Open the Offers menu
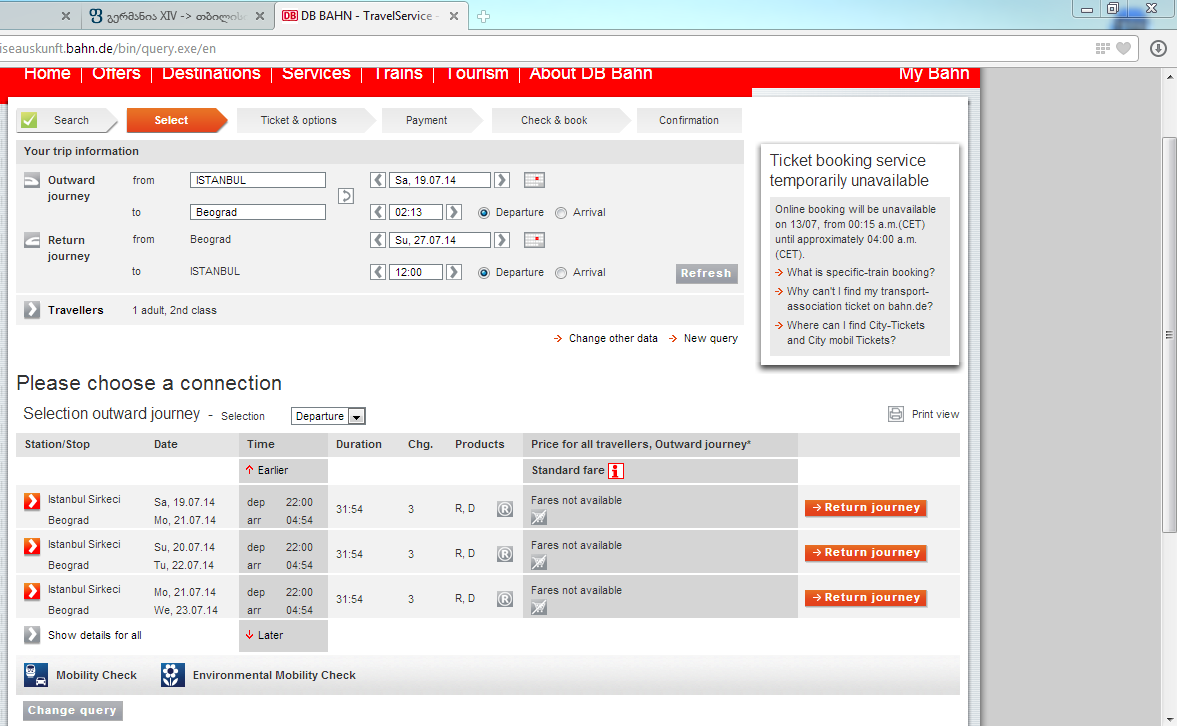1177x726 pixels. 116,73
